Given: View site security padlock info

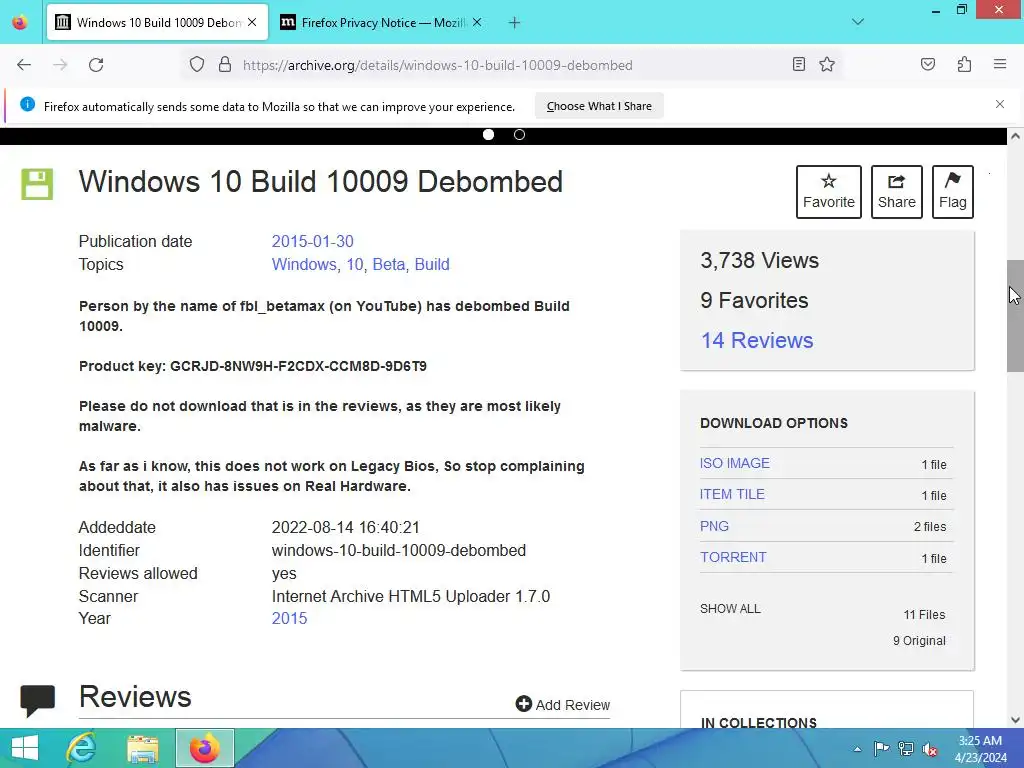Looking at the screenshot, I should tap(225, 65).
